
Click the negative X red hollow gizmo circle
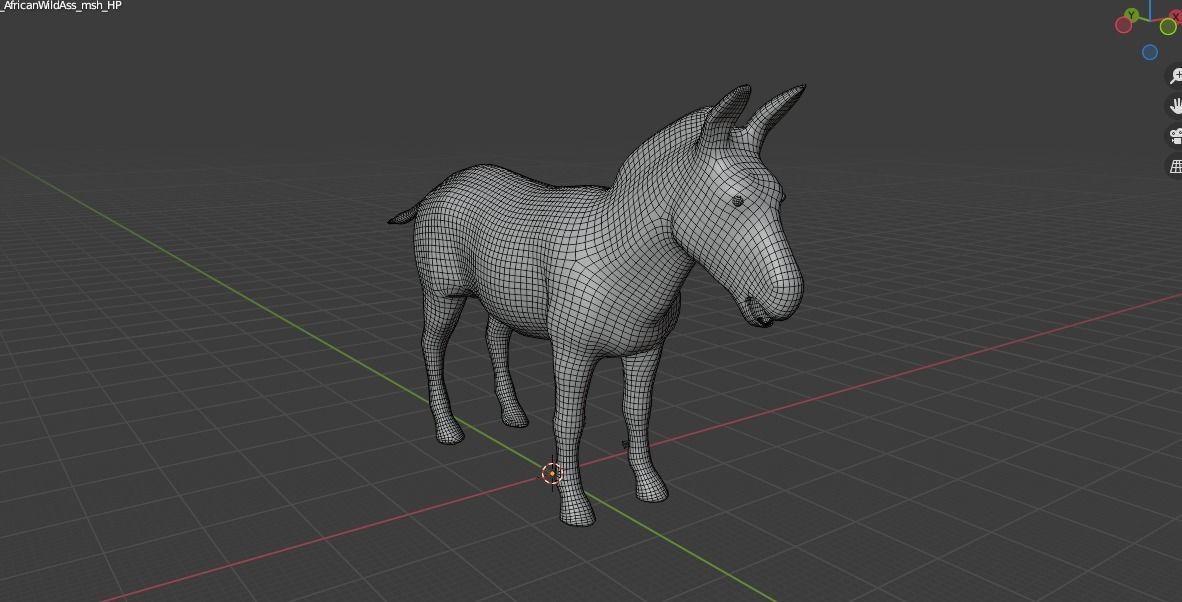tap(1123, 25)
